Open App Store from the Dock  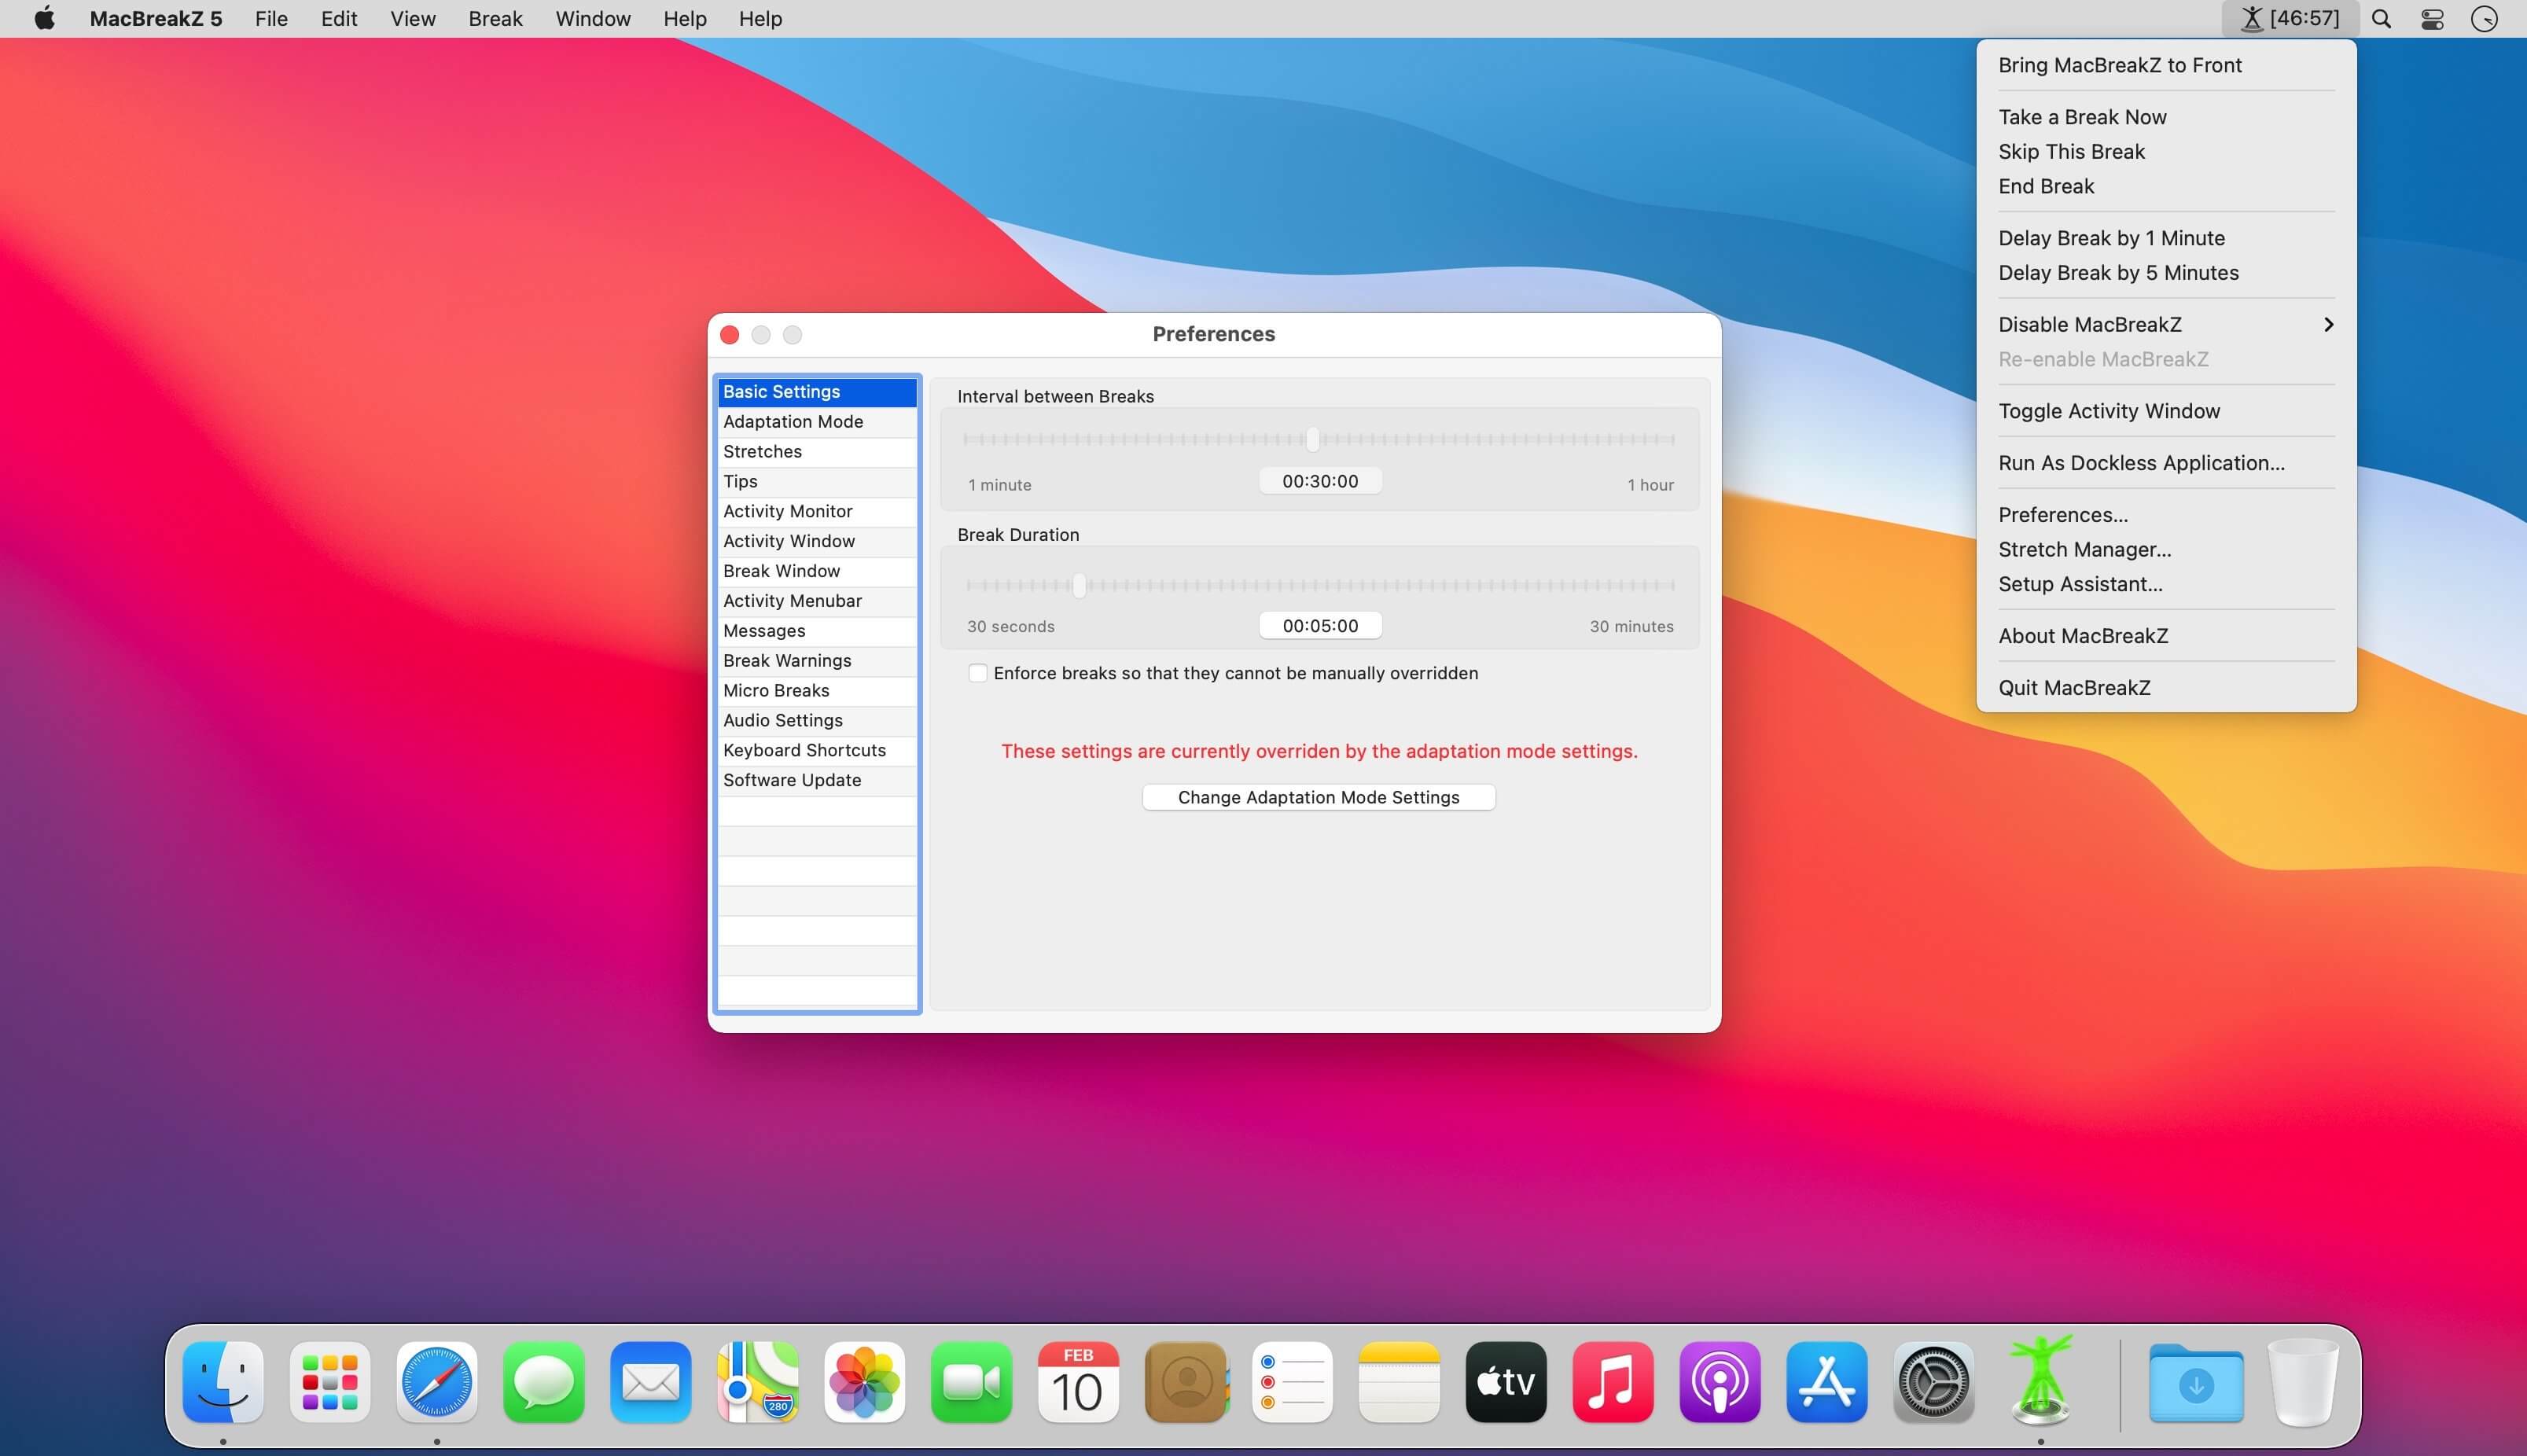tap(1828, 1382)
